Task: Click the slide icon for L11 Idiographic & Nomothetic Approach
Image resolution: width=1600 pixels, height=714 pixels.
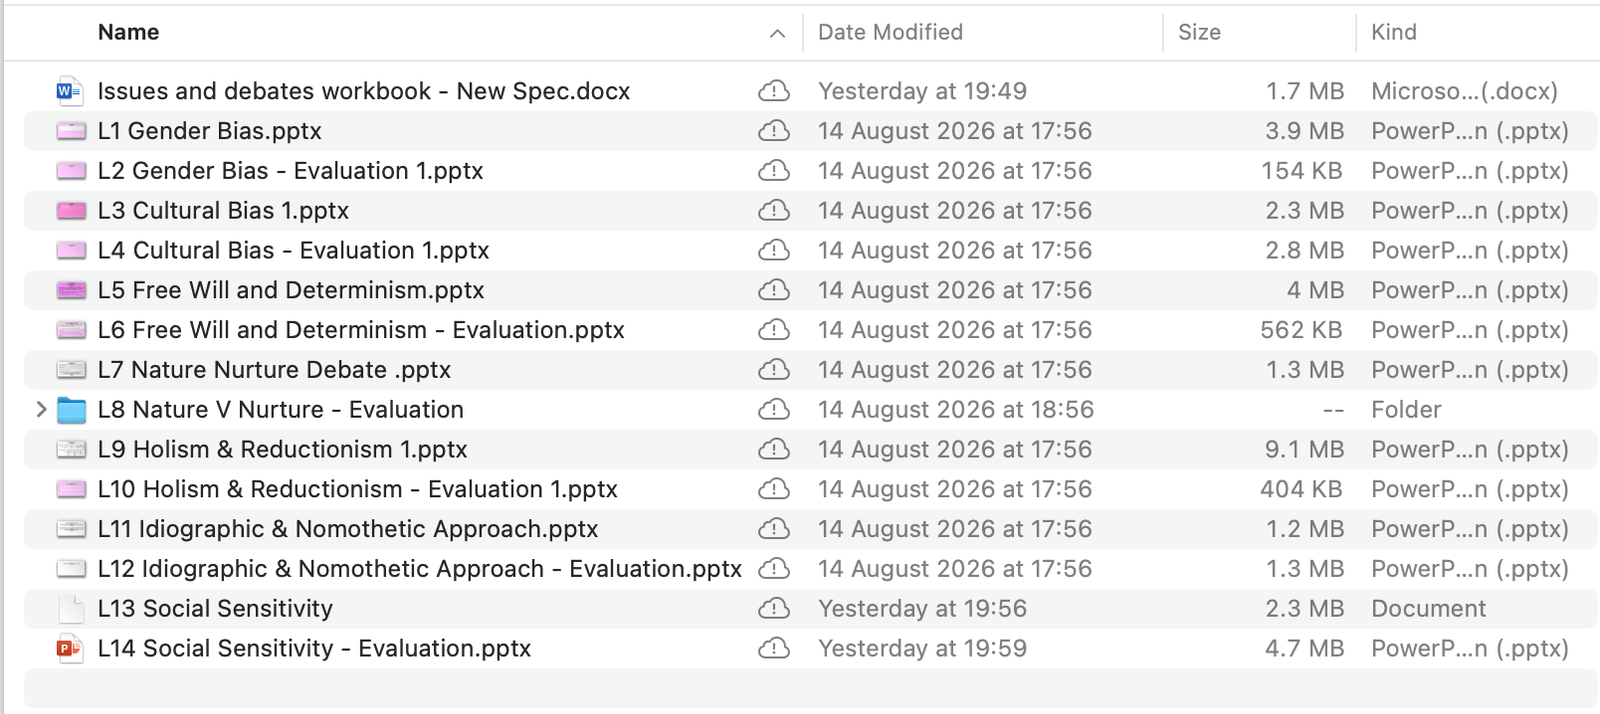Action: click(71, 529)
